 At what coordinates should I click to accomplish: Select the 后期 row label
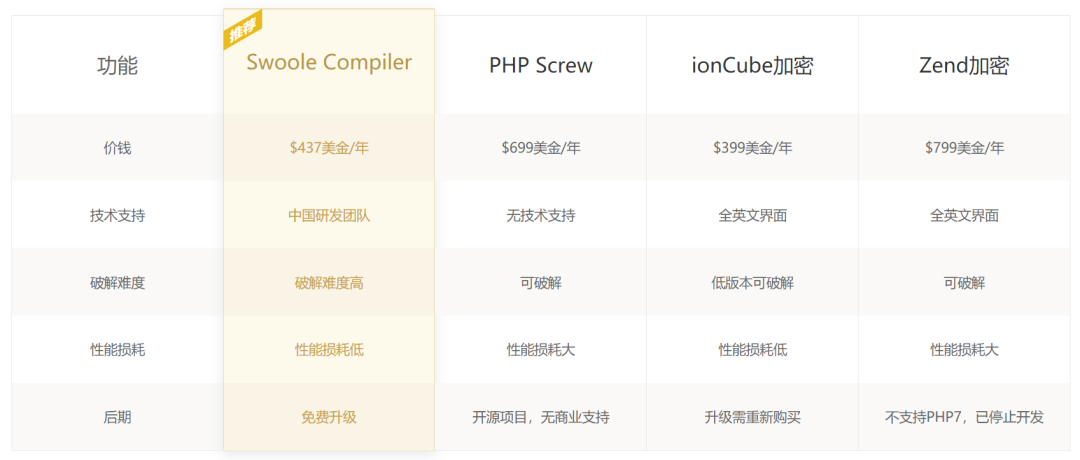point(117,417)
